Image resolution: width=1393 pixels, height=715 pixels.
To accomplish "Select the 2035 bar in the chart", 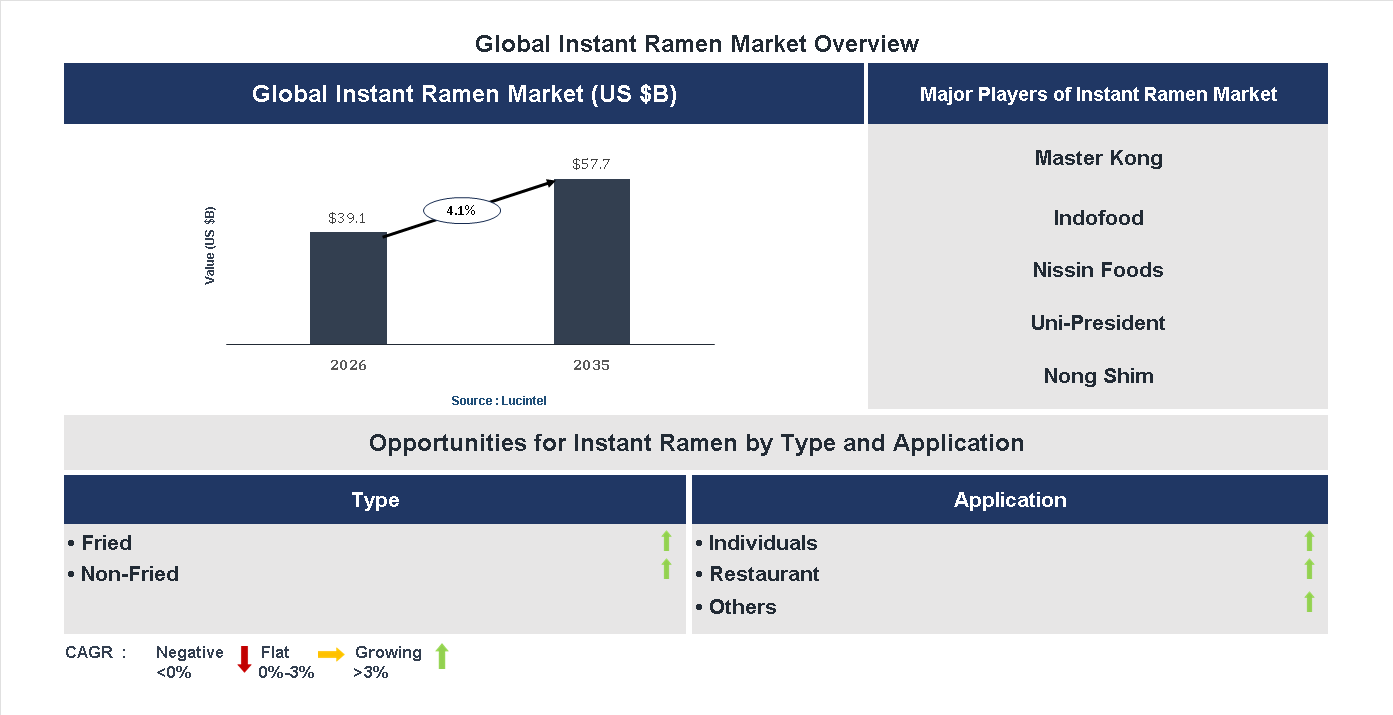I will 591,260.
